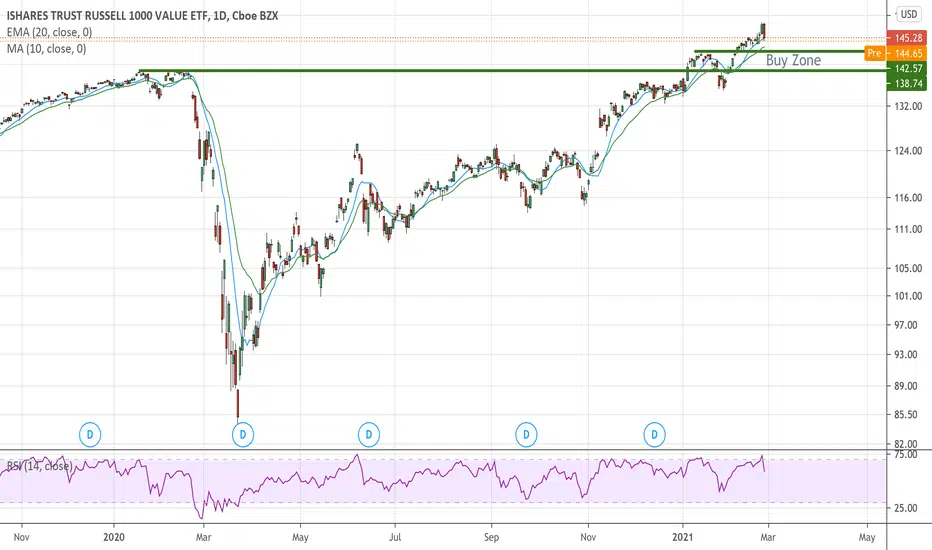This screenshot has width=932, height=550.
Task: Click the Jul label on the time axis
Action: [395, 538]
